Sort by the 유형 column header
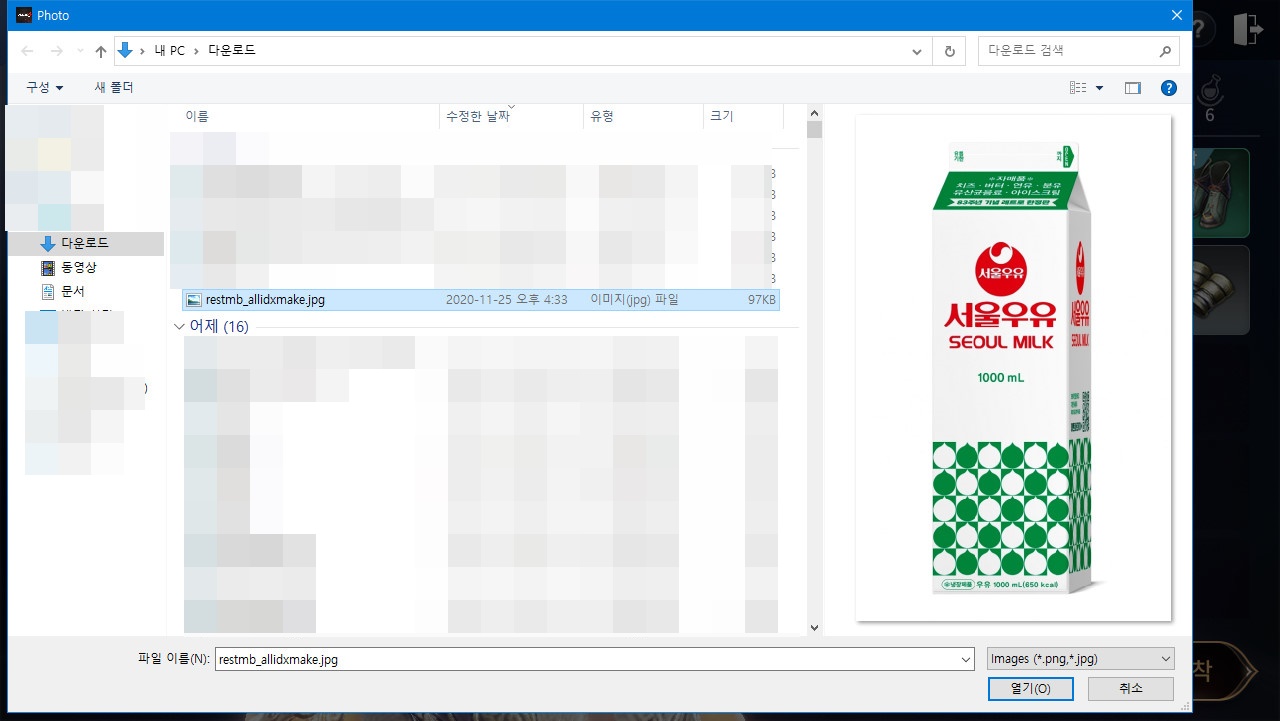This screenshot has height=721, width=1280. coord(602,117)
